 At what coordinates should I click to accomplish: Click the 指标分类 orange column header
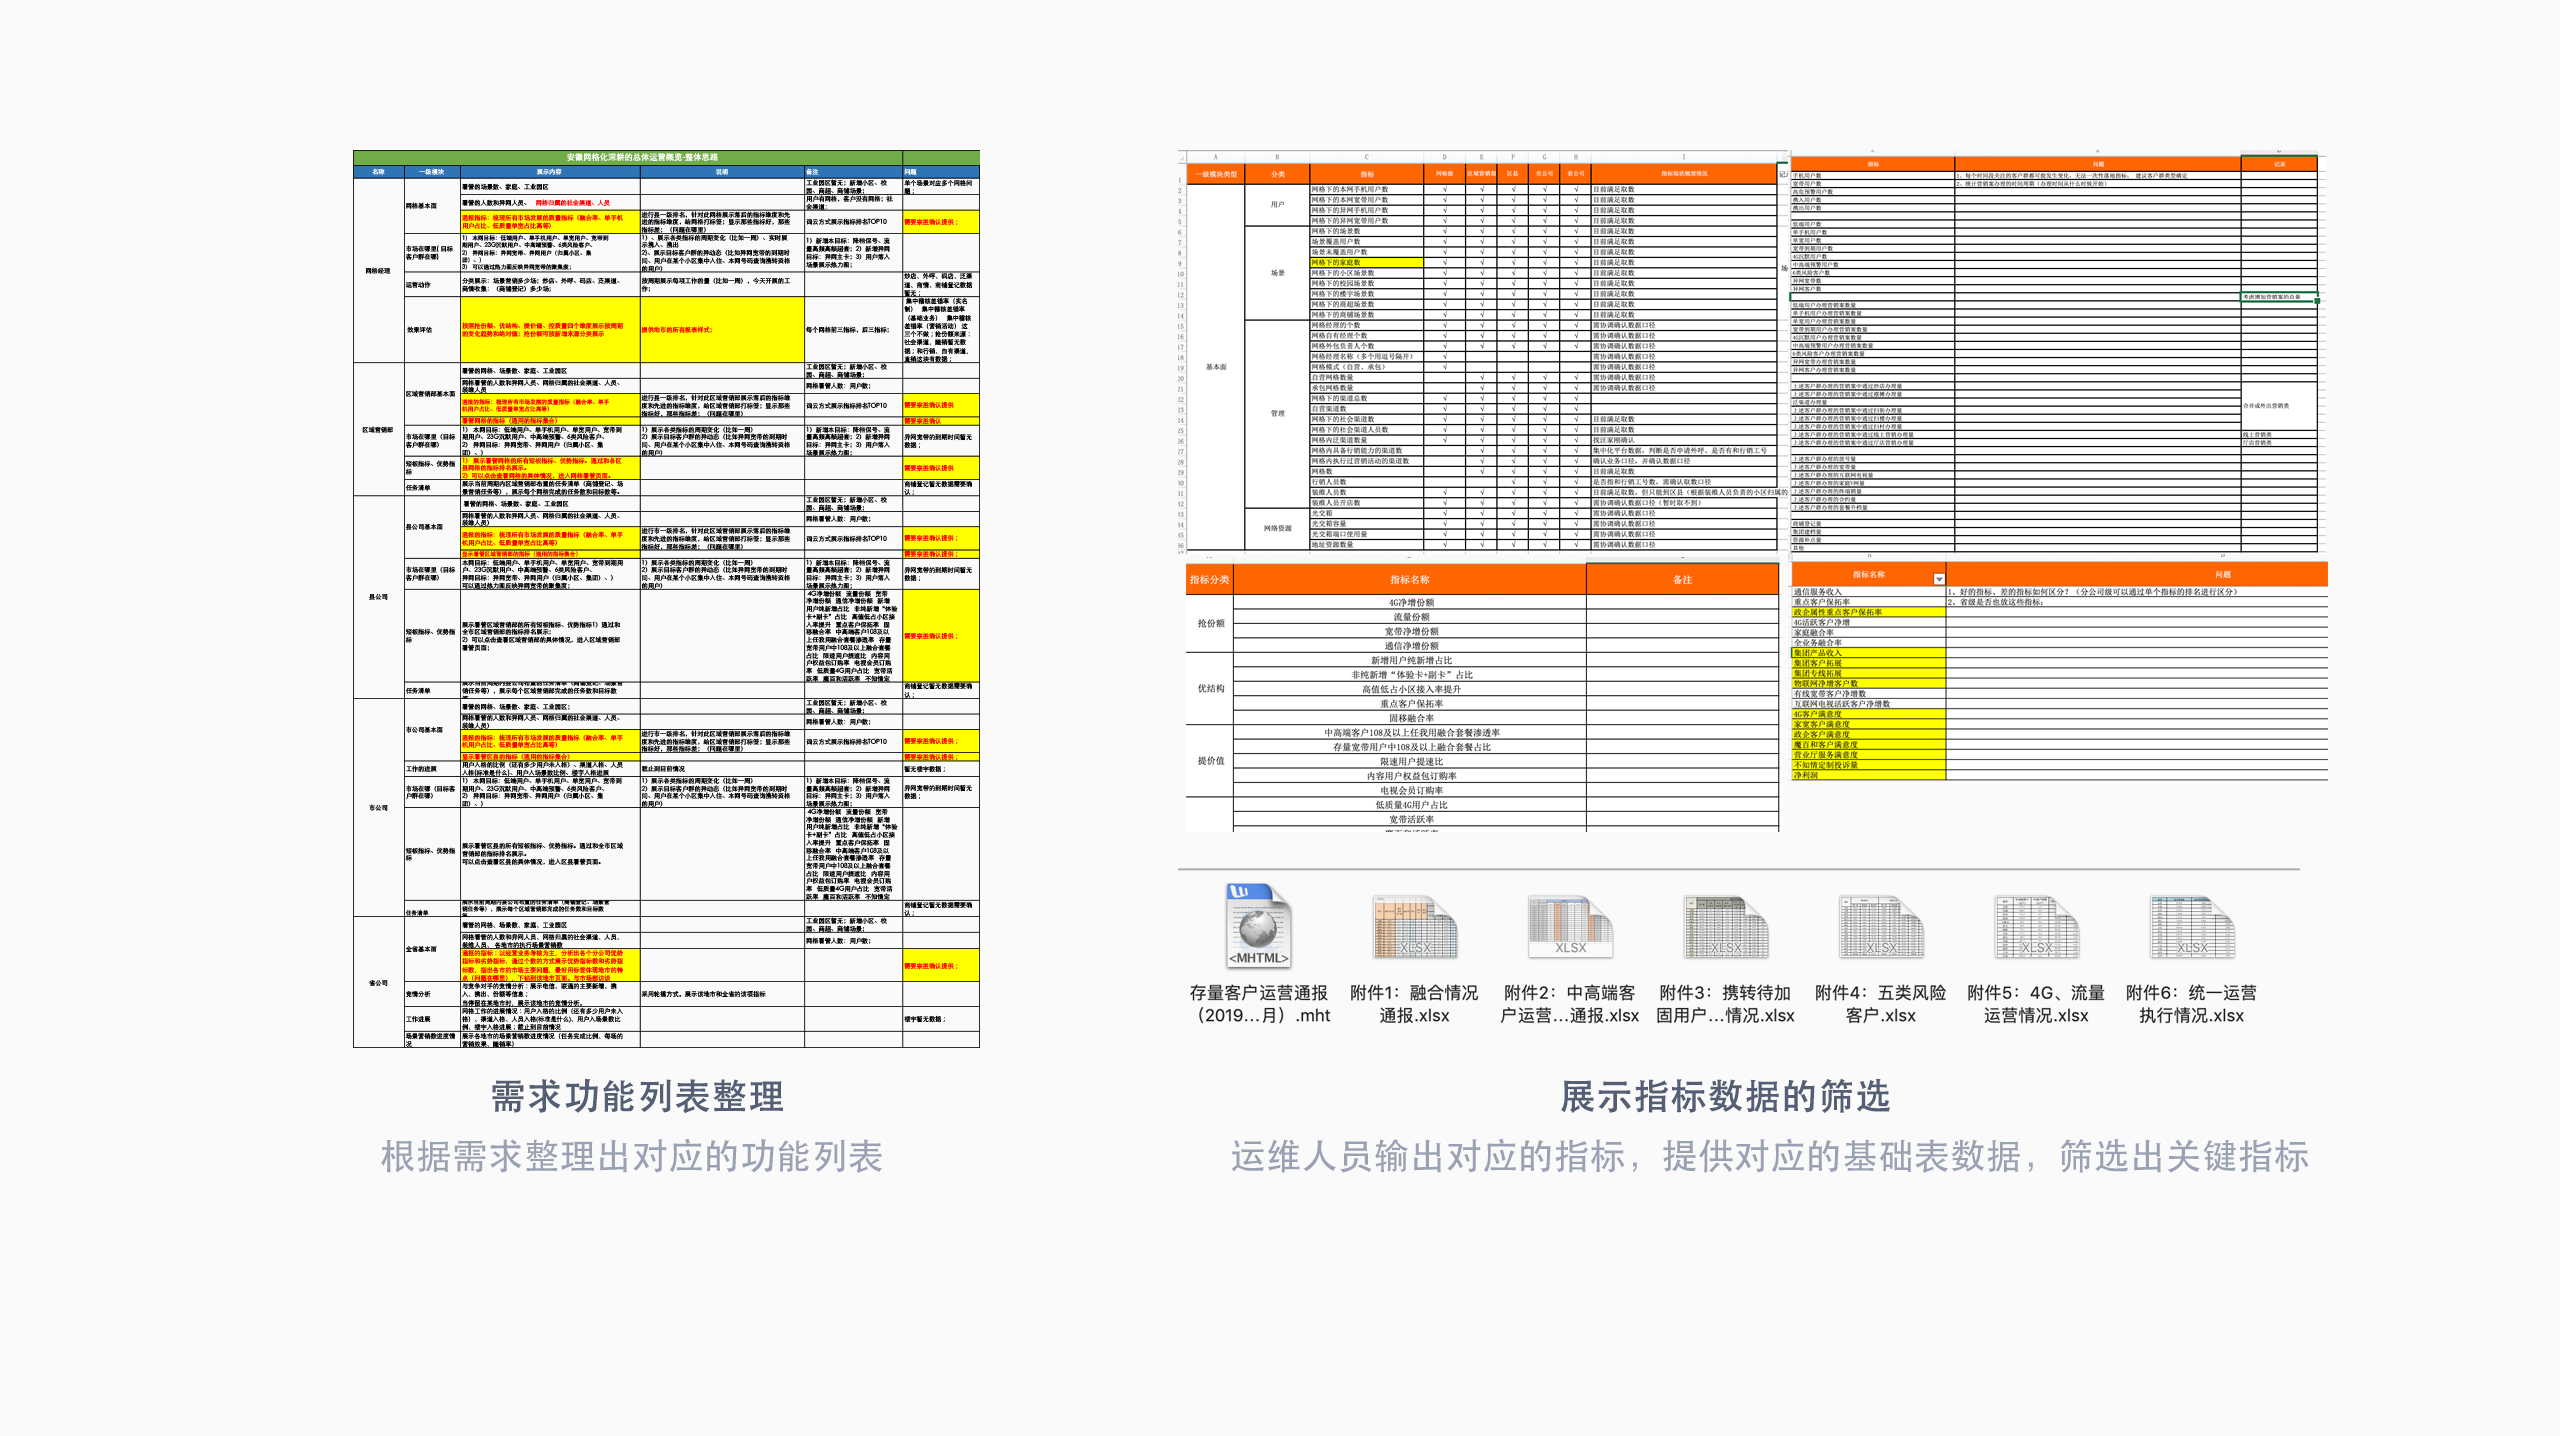point(1209,580)
